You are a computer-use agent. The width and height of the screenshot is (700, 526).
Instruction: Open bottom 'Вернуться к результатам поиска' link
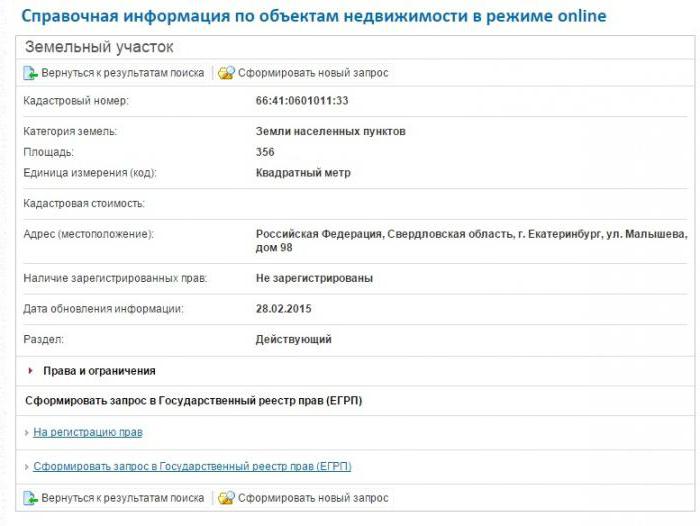click(x=122, y=498)
